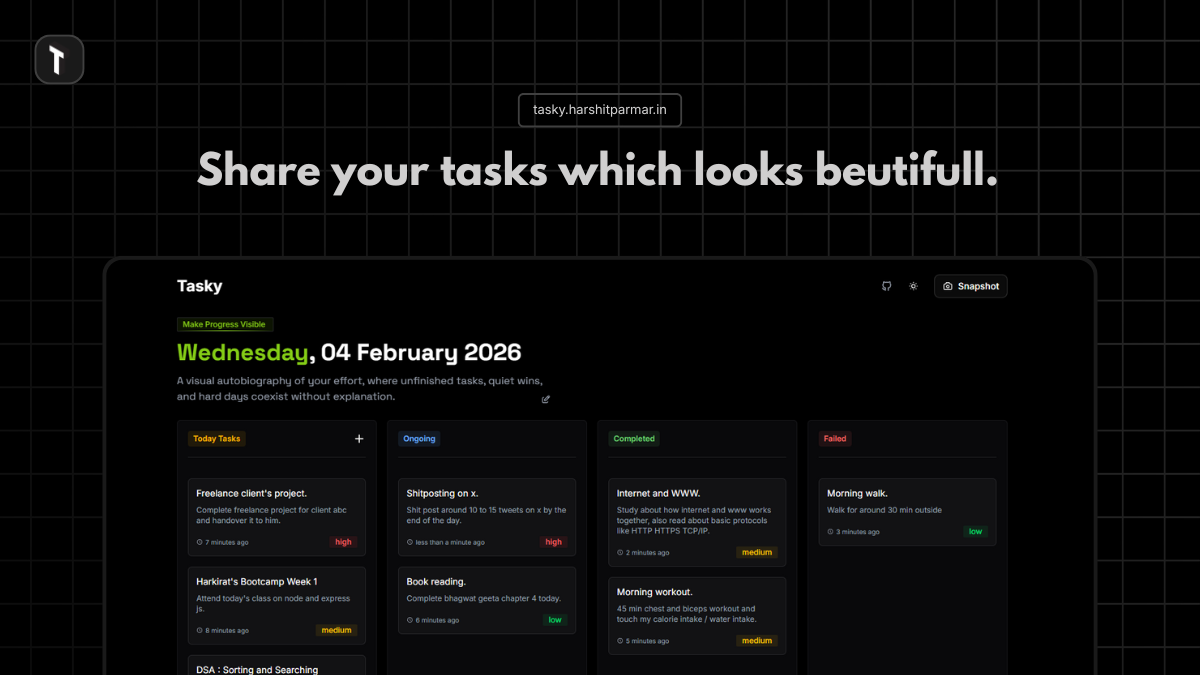Open the Shitposting on x. task
The image size is (1200, 675).
point(487,518)
